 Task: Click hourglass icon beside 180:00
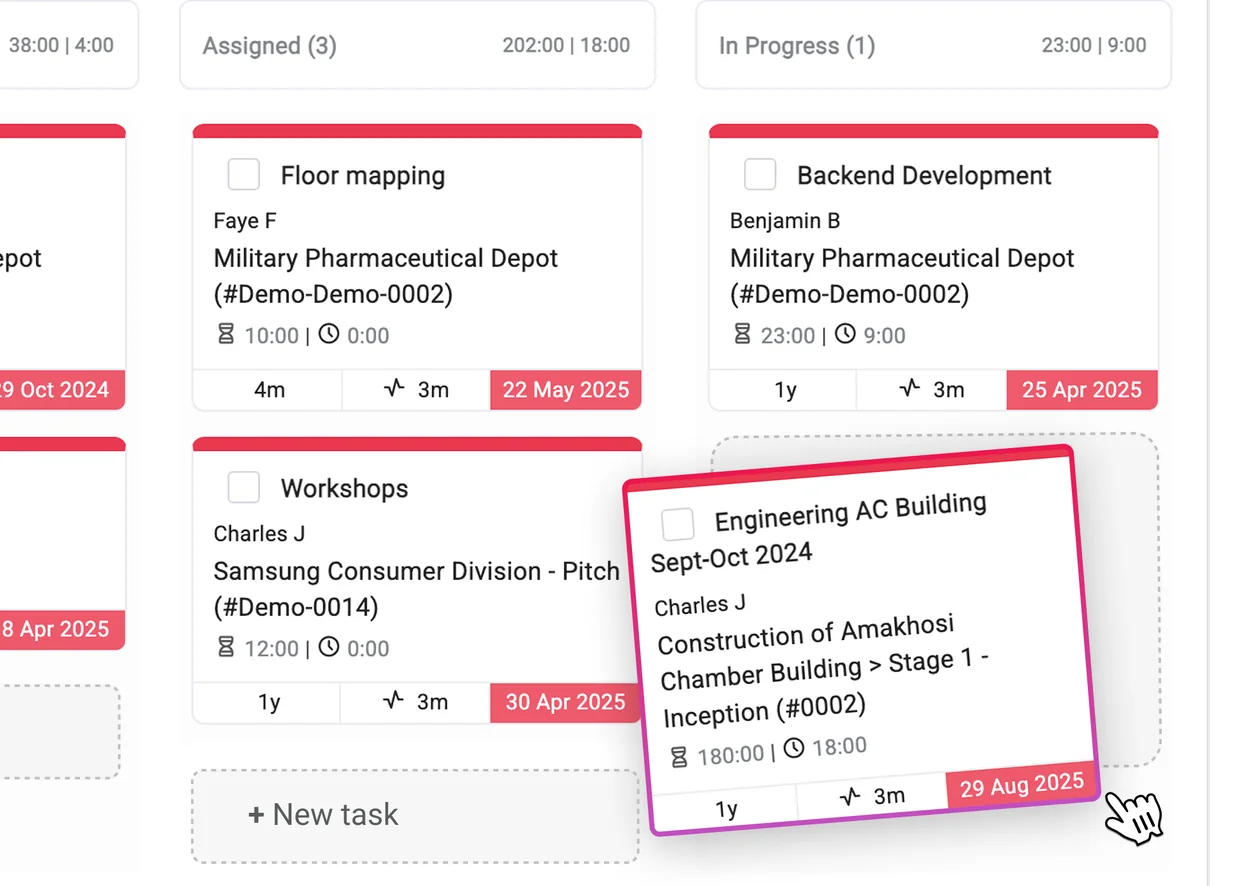coord(679,757)
